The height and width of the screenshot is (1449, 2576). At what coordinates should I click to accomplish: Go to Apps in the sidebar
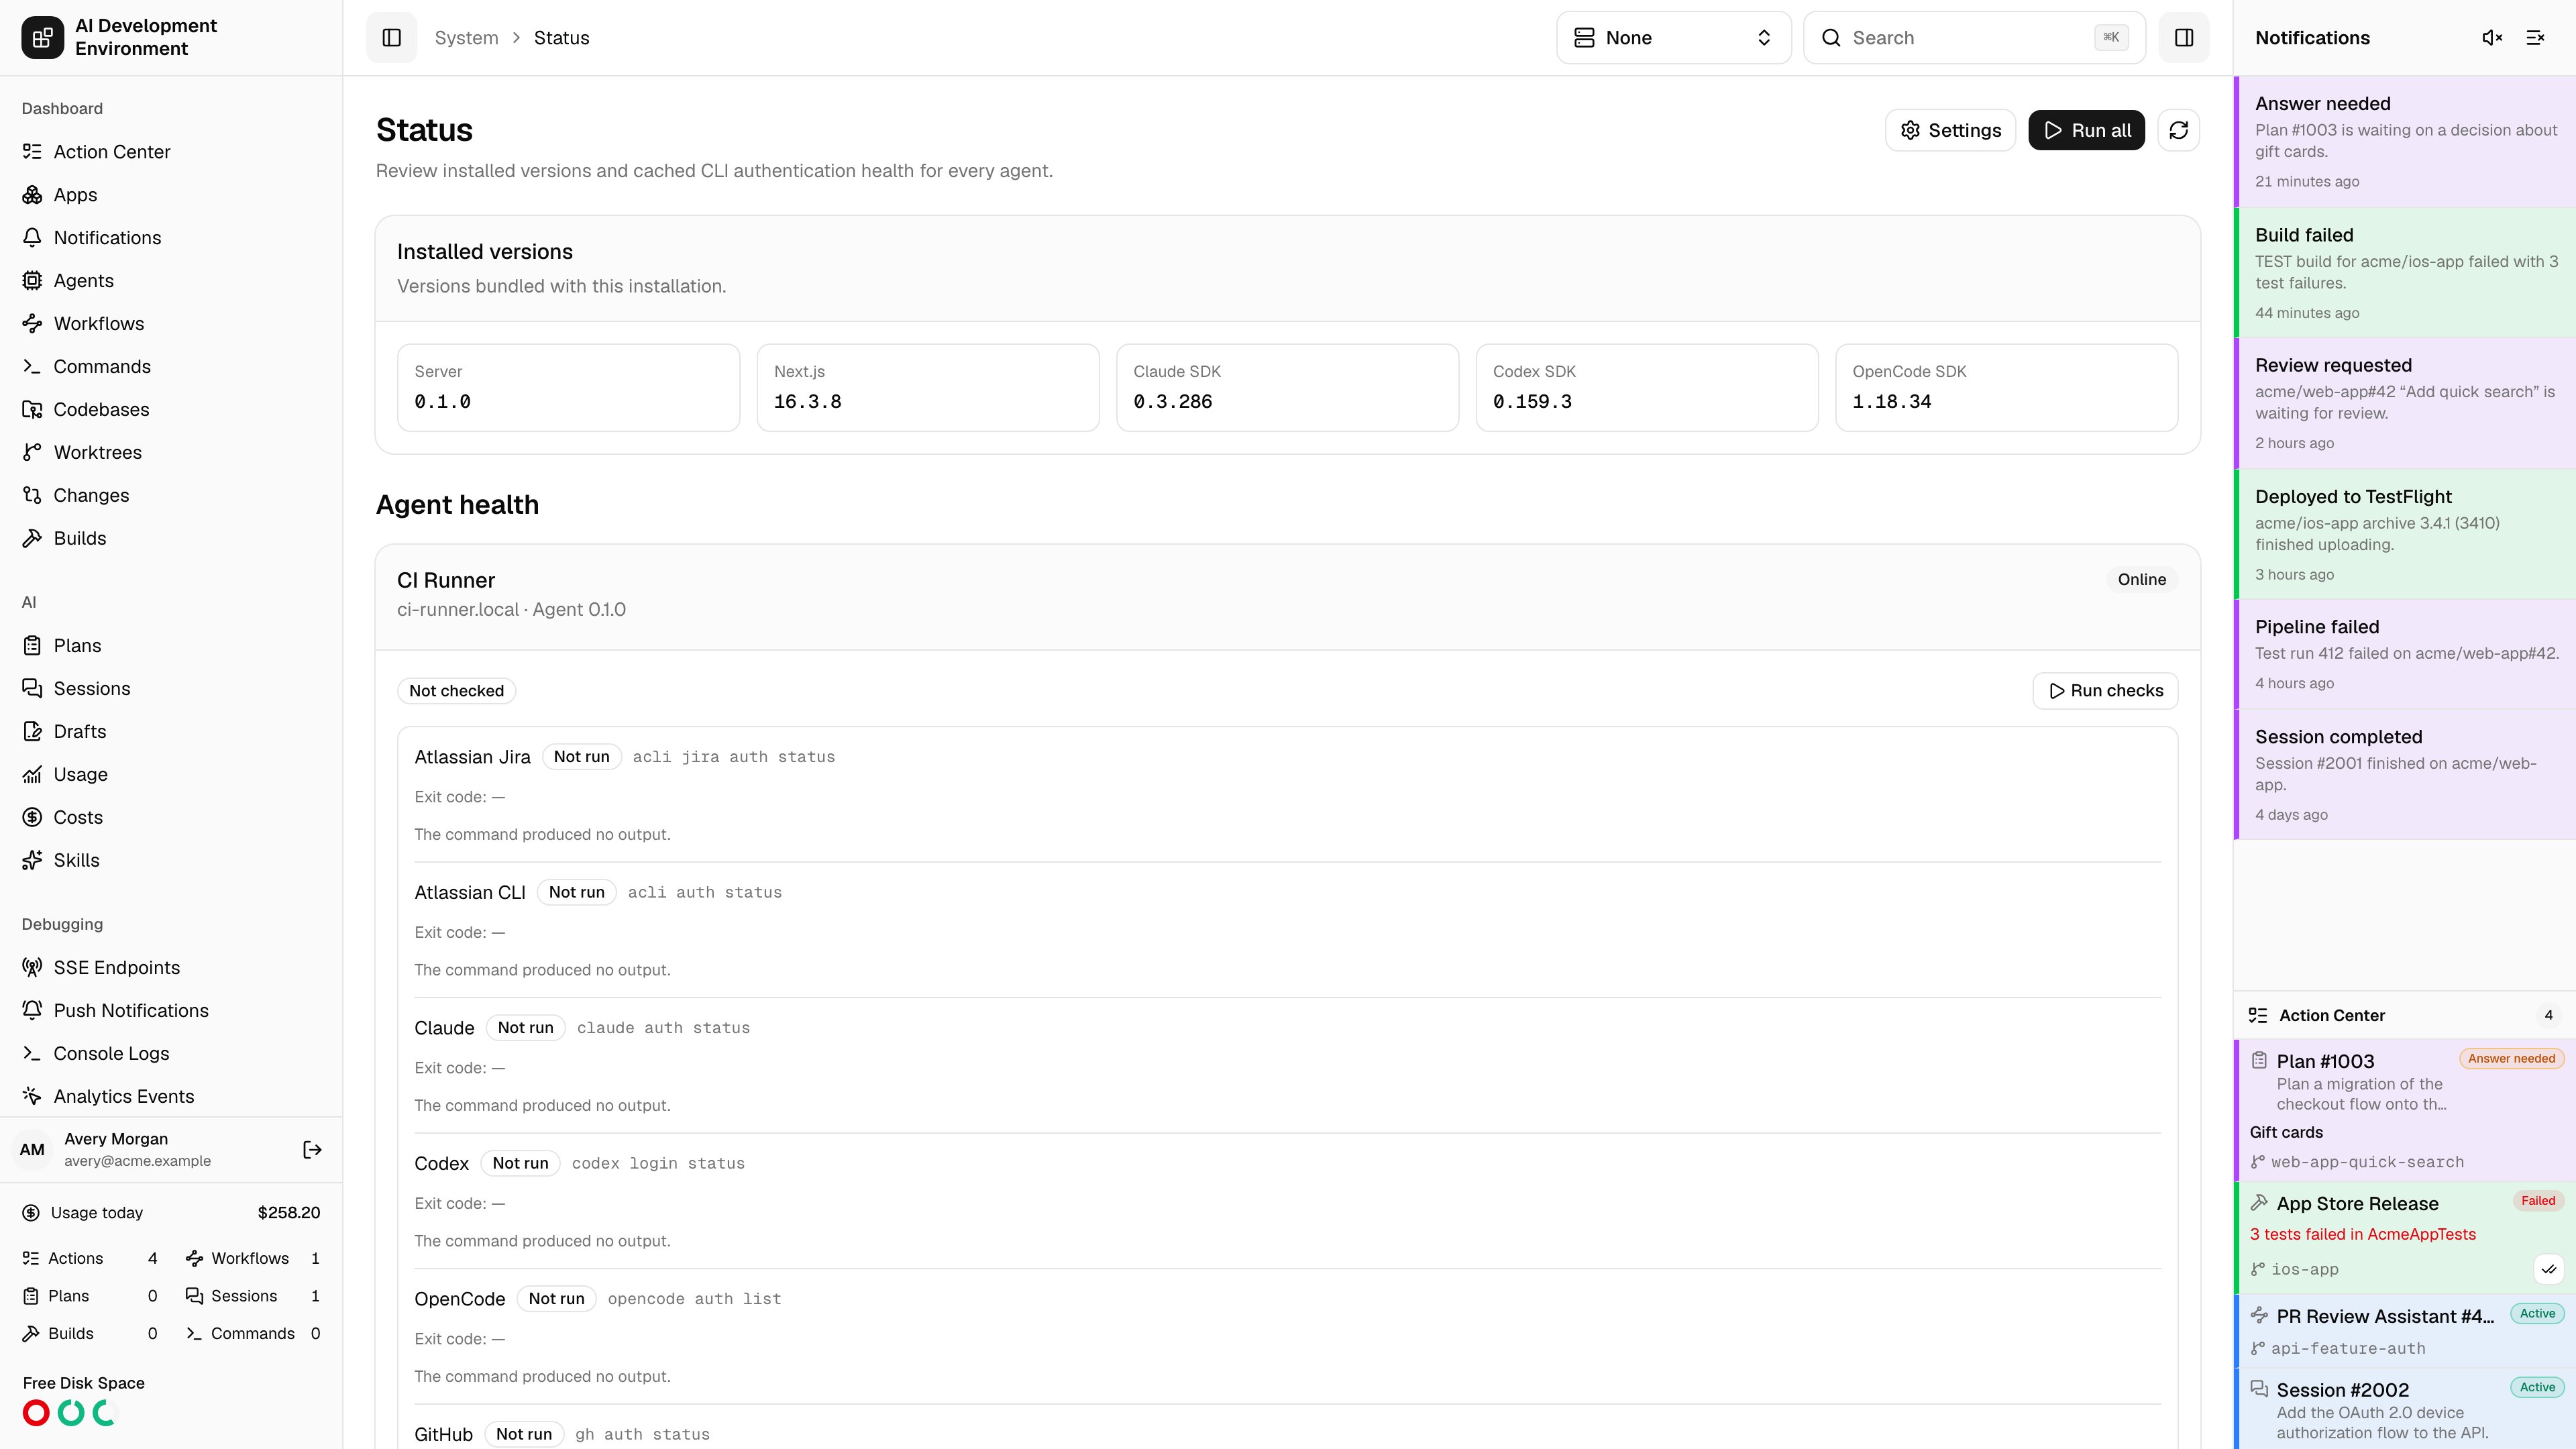pyautogui.click(x=171, y=195)
